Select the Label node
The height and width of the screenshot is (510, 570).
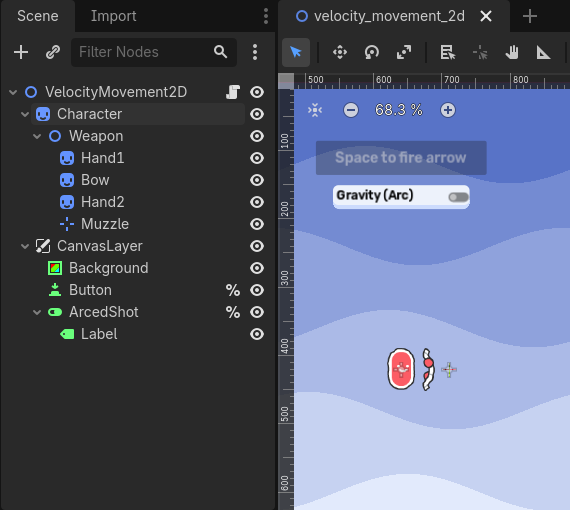click(x=99, y=334)
